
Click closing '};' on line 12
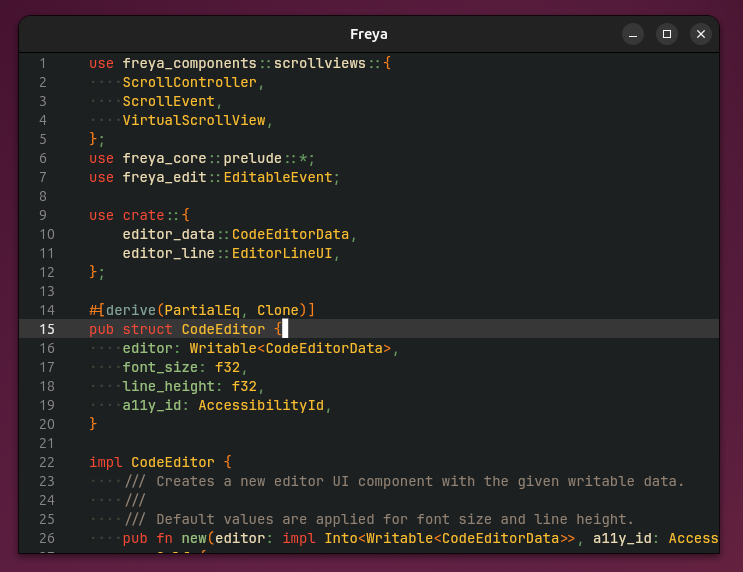click(97, 272)
